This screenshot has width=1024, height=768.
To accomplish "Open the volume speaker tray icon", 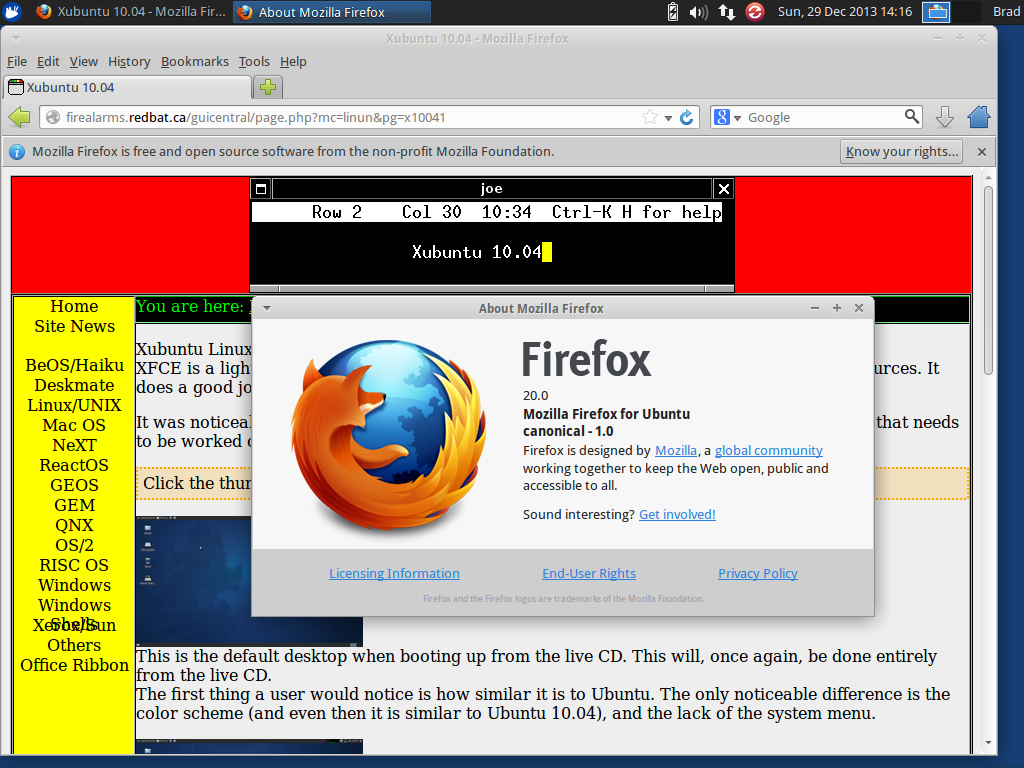I will point(698,12).
